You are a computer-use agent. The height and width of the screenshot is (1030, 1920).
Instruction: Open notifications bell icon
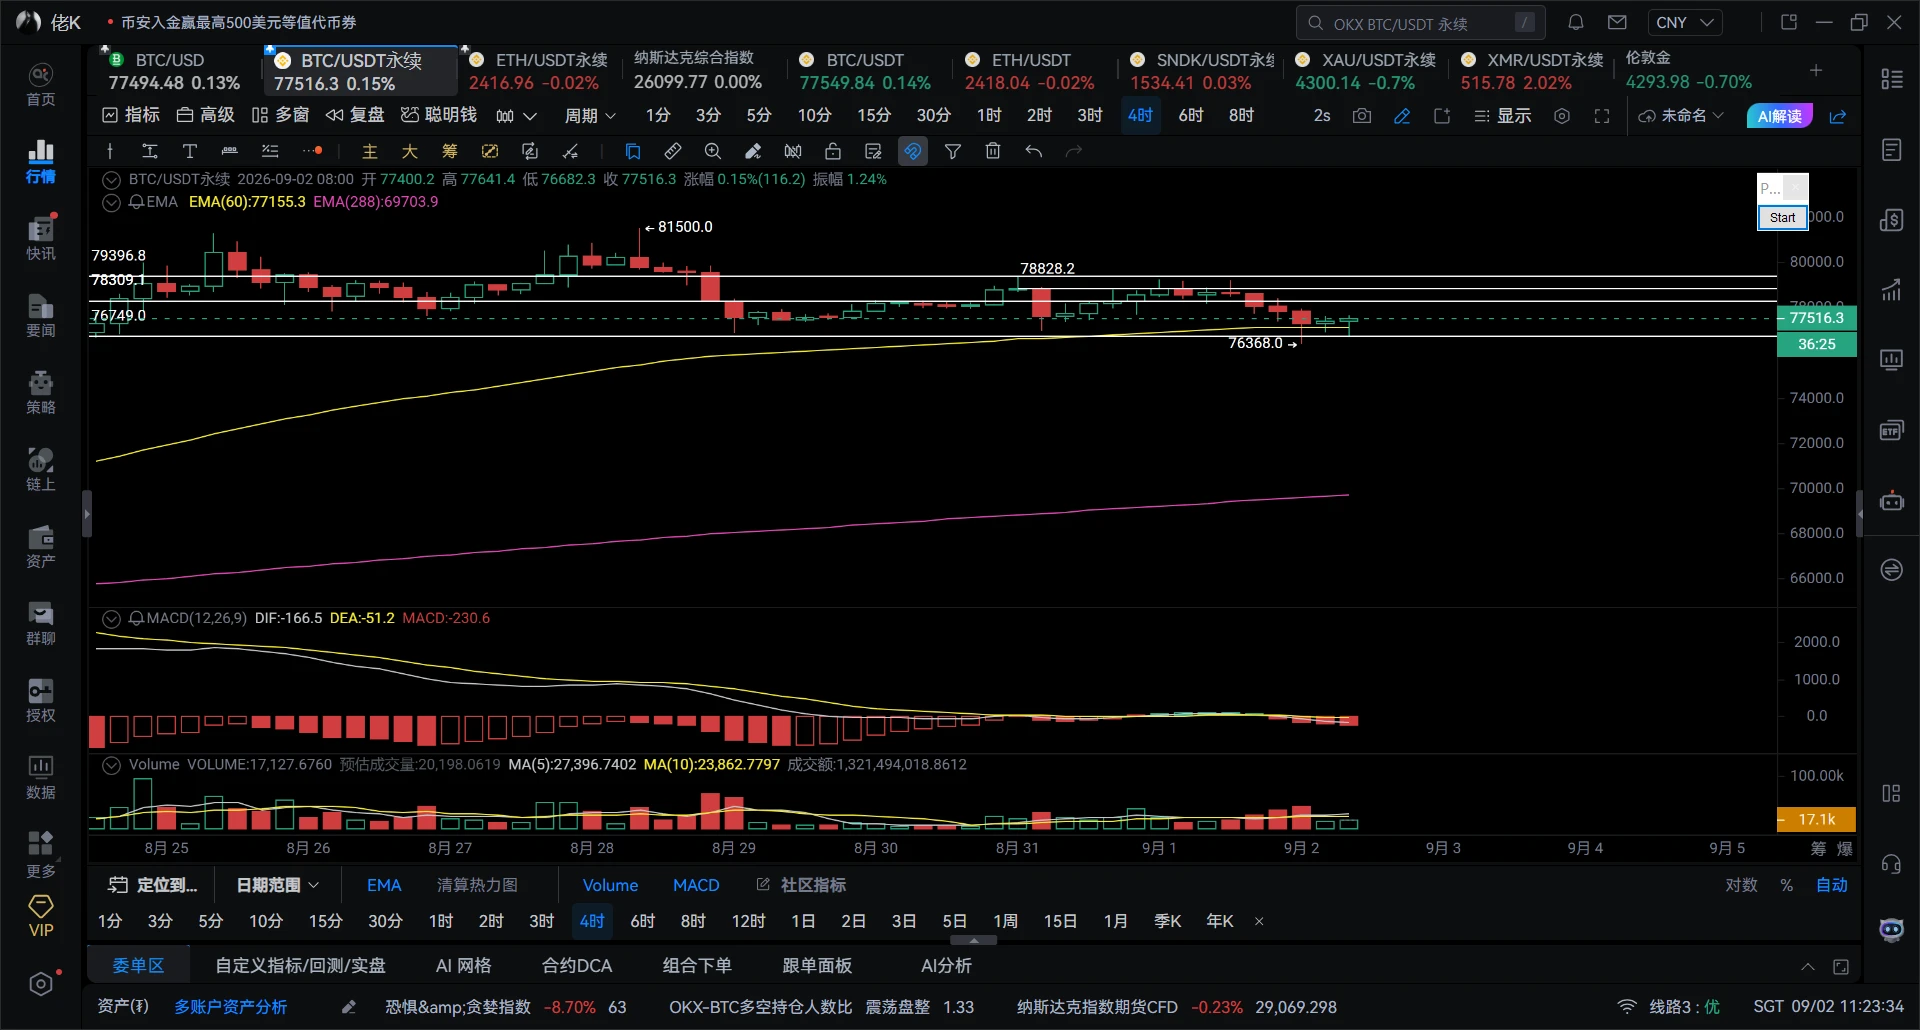click(x=1576, y=22)
